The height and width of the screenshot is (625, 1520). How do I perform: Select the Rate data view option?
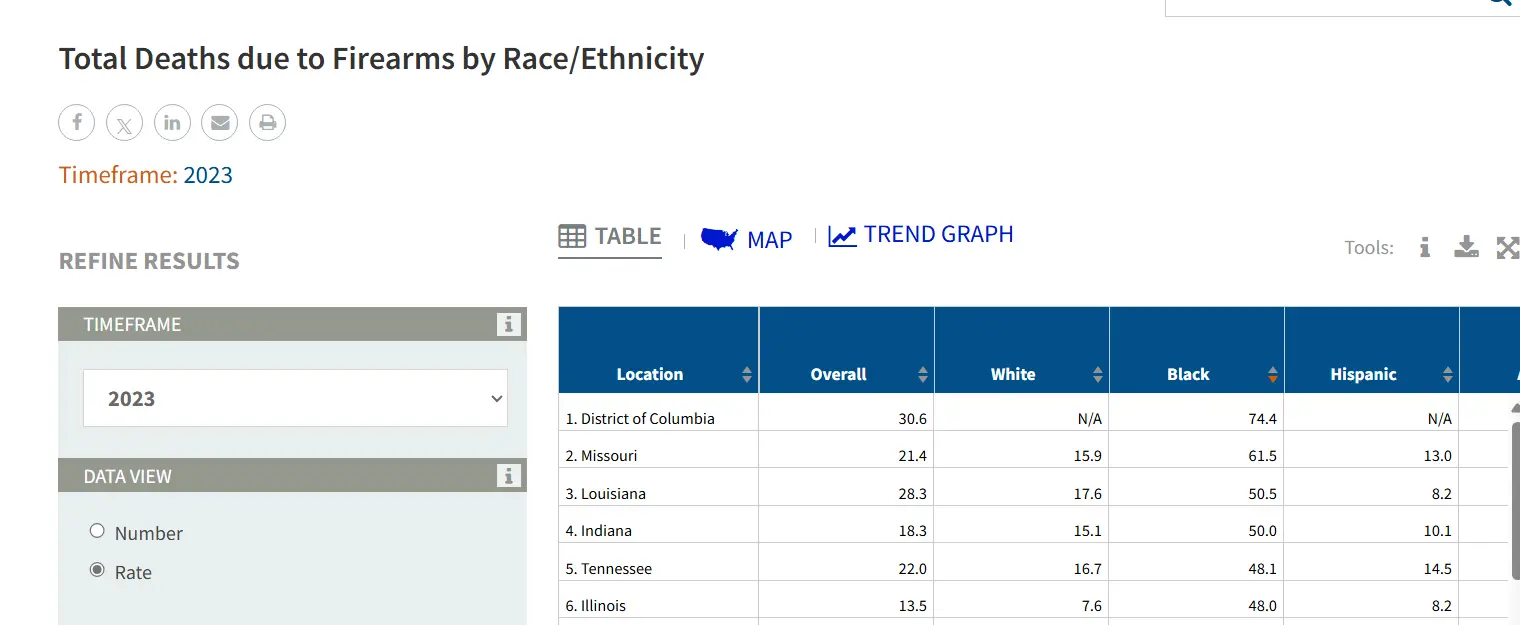click(97, 570)
